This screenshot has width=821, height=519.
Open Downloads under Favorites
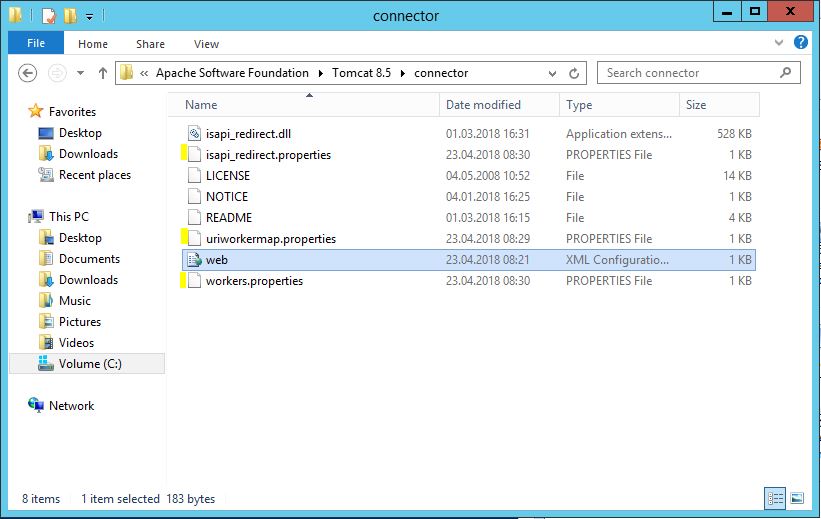[88, 154]
